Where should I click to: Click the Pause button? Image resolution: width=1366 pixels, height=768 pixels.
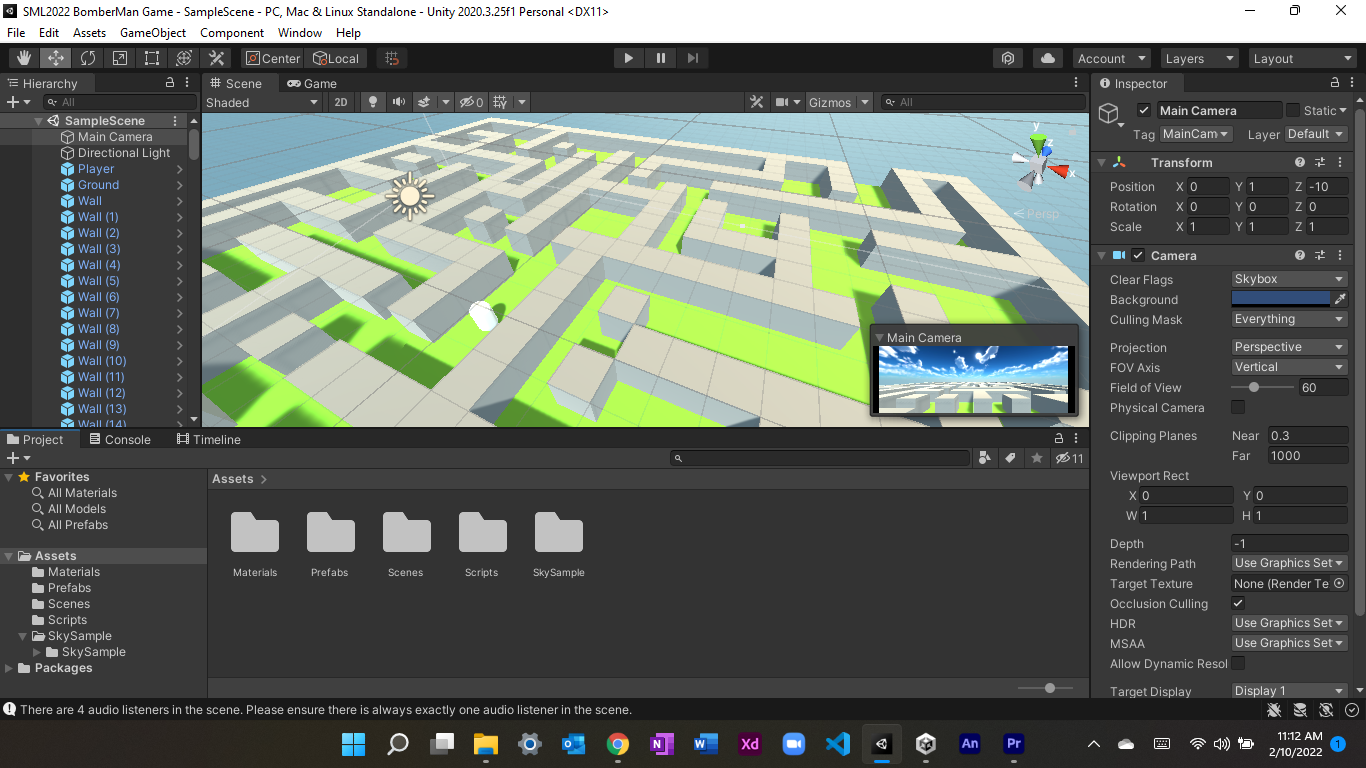660,58
